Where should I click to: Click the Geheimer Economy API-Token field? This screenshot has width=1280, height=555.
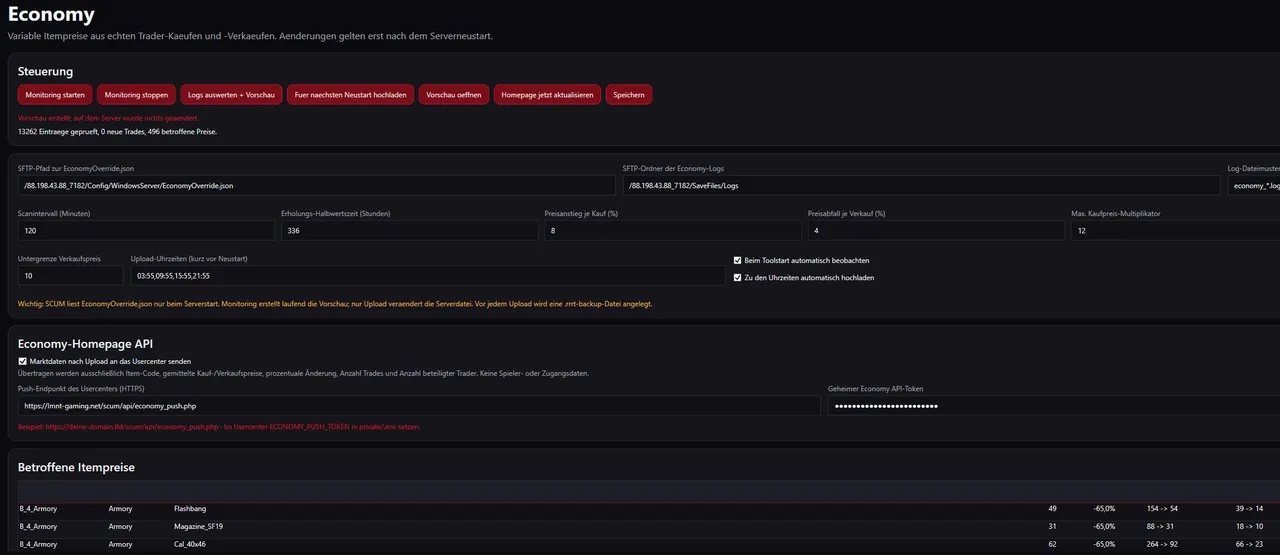pos(1054,406)
